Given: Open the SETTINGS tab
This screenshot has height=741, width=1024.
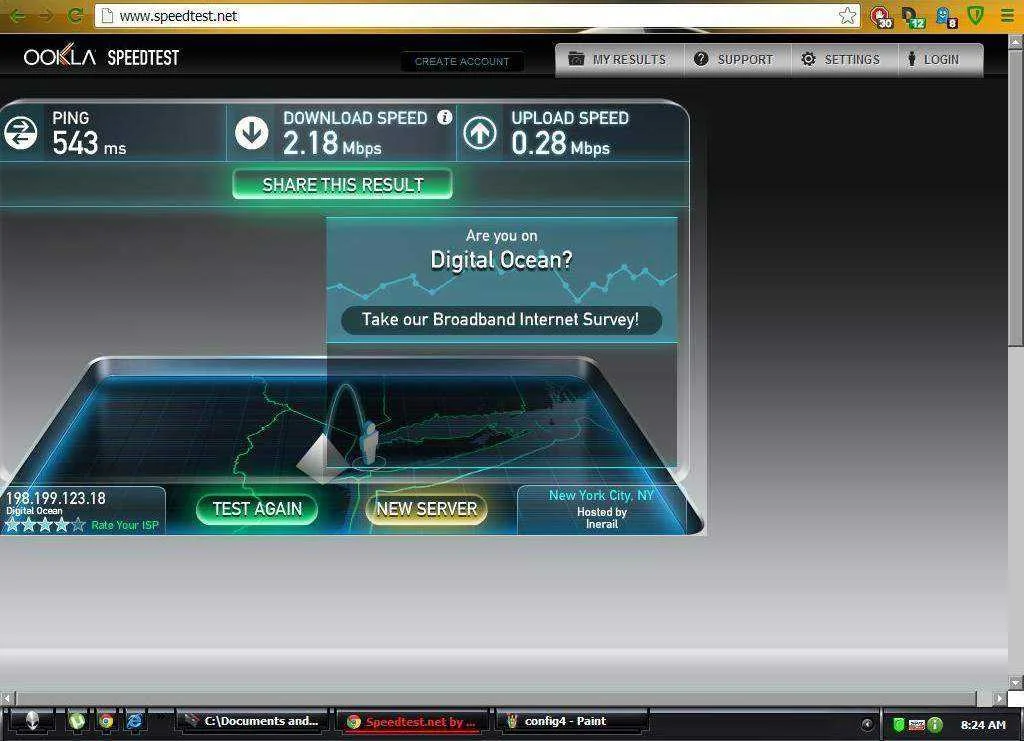Looking at the screenshot, I should tap(844, 59).
